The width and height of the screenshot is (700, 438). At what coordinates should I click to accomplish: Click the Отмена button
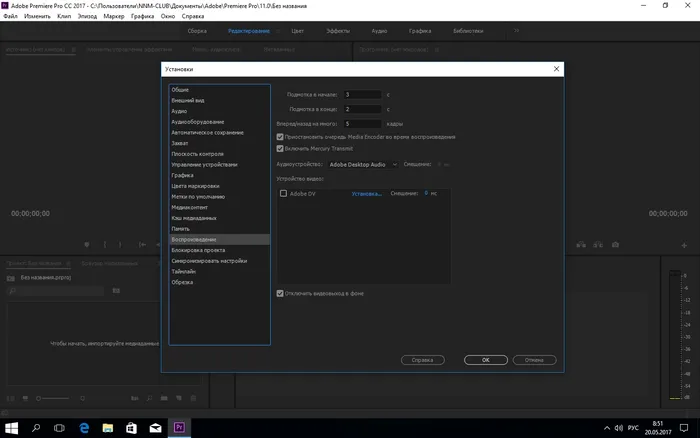pyautogui.click(x=534, y=360)
